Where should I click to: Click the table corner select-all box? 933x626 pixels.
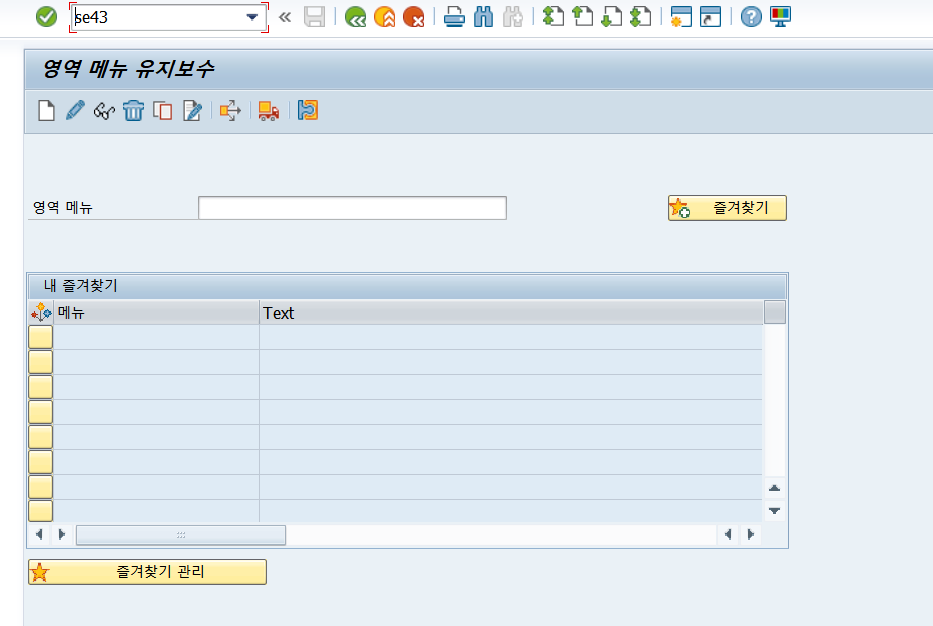tap(775, 312)
